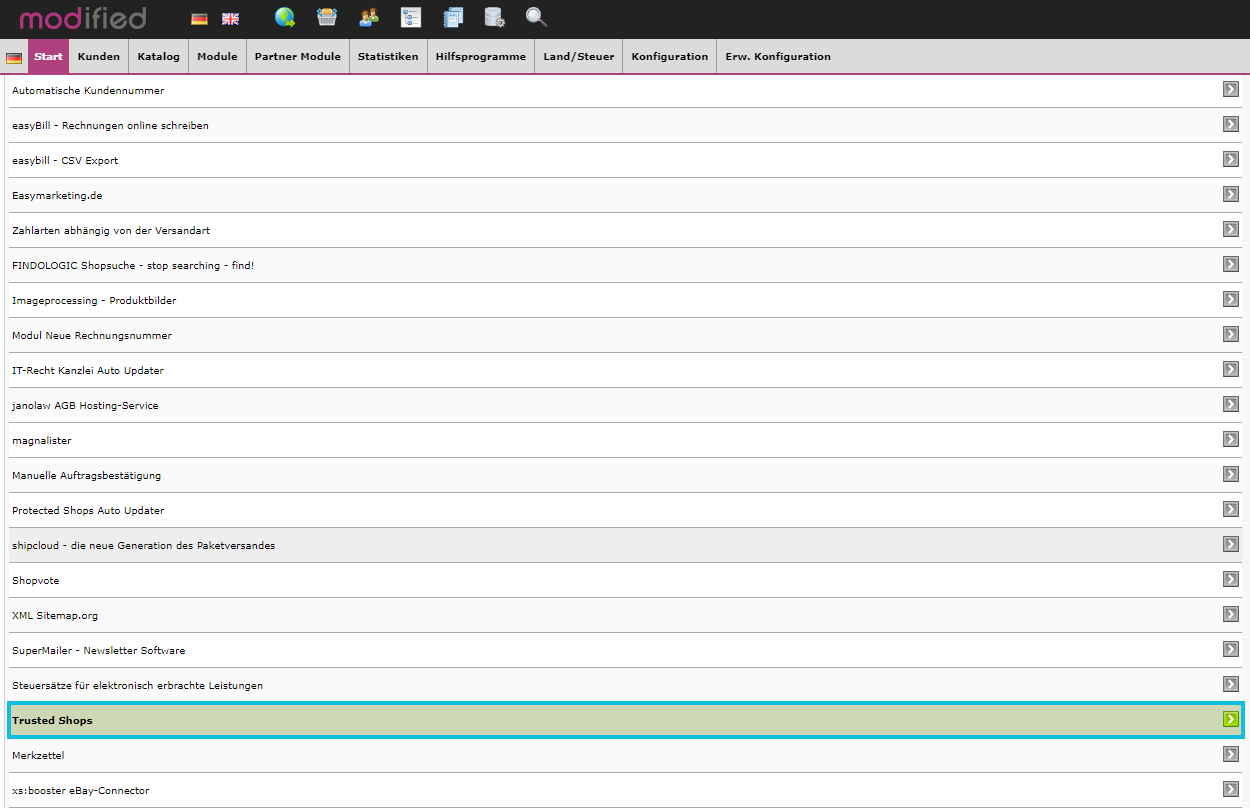Viewport: 1250px width, 808px height.
Task: Select the "Automatische Kundennummer" module name
Action: [88, 91]
